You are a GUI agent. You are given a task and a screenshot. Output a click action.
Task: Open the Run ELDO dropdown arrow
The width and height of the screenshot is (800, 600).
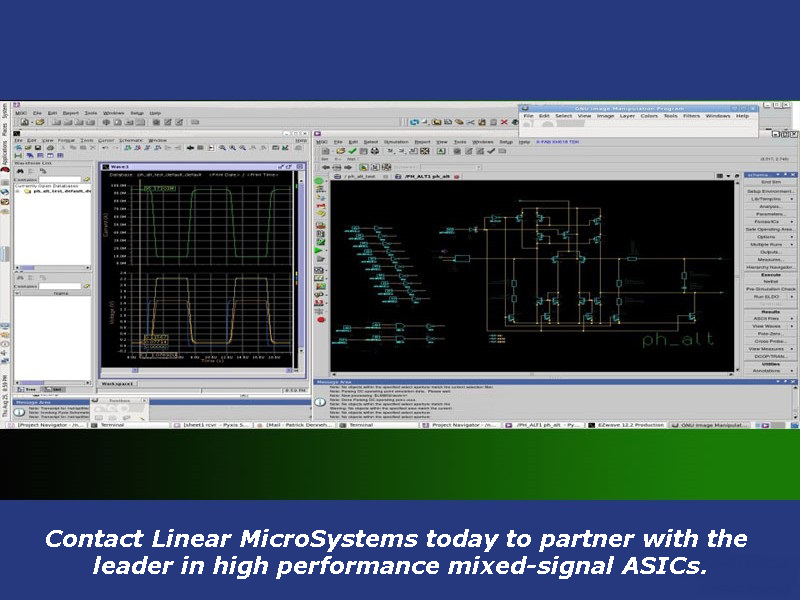tap(792, 296)
